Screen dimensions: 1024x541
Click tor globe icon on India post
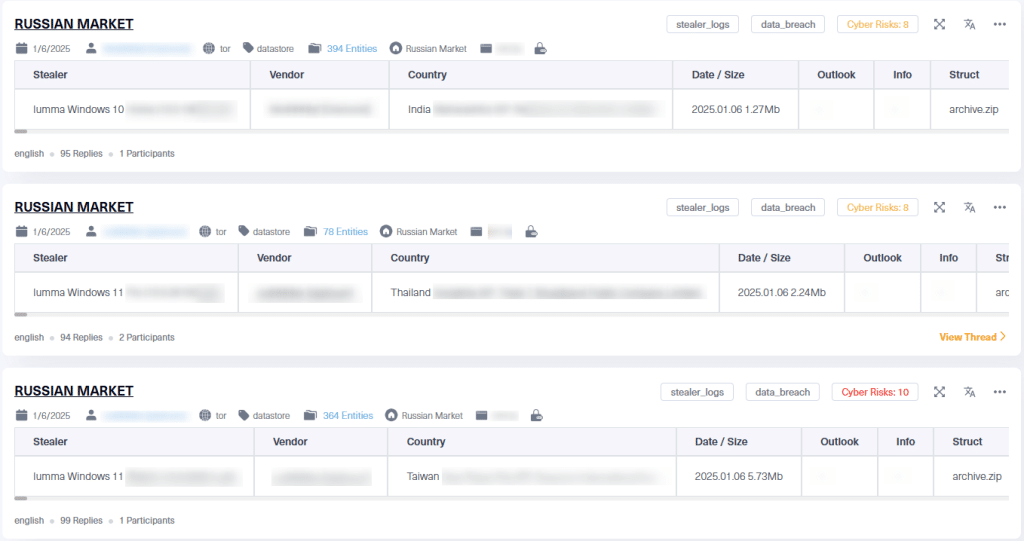tap(209, 48)
